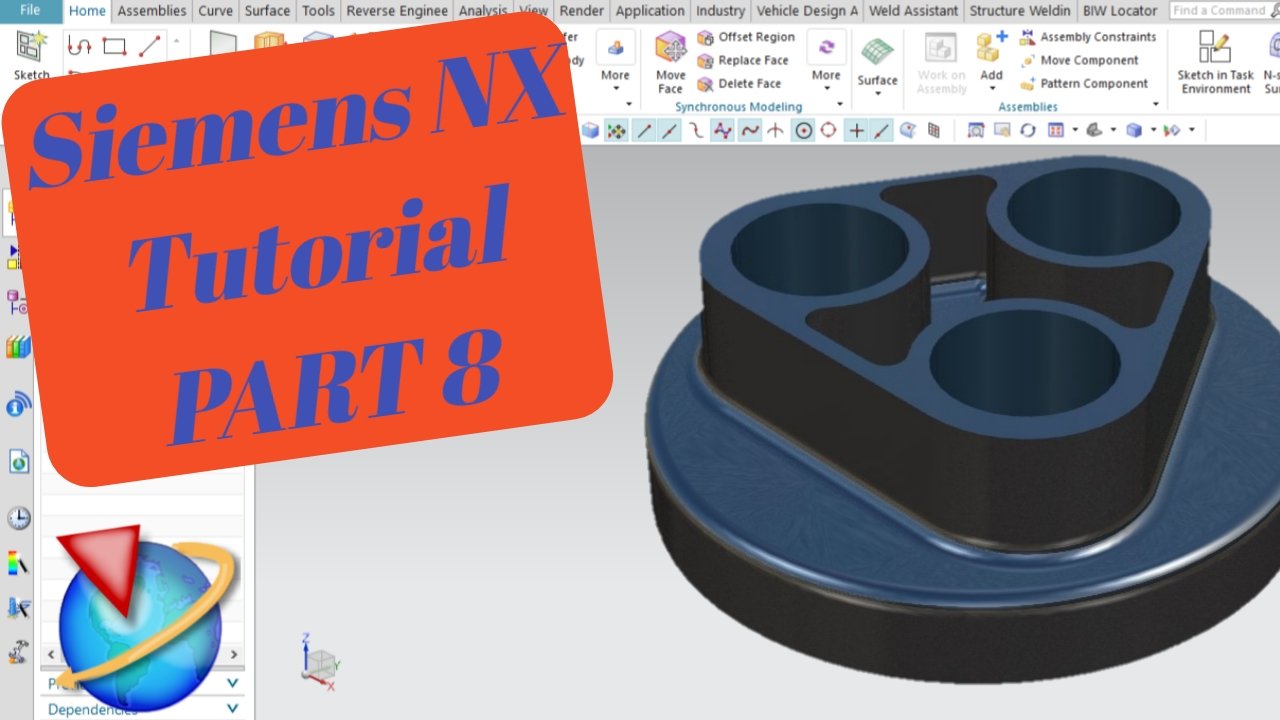Open the Vehicle Design Automation tab
Image resolution: width=1280 pixels, height=720 pixels.
tap(808, 11)
